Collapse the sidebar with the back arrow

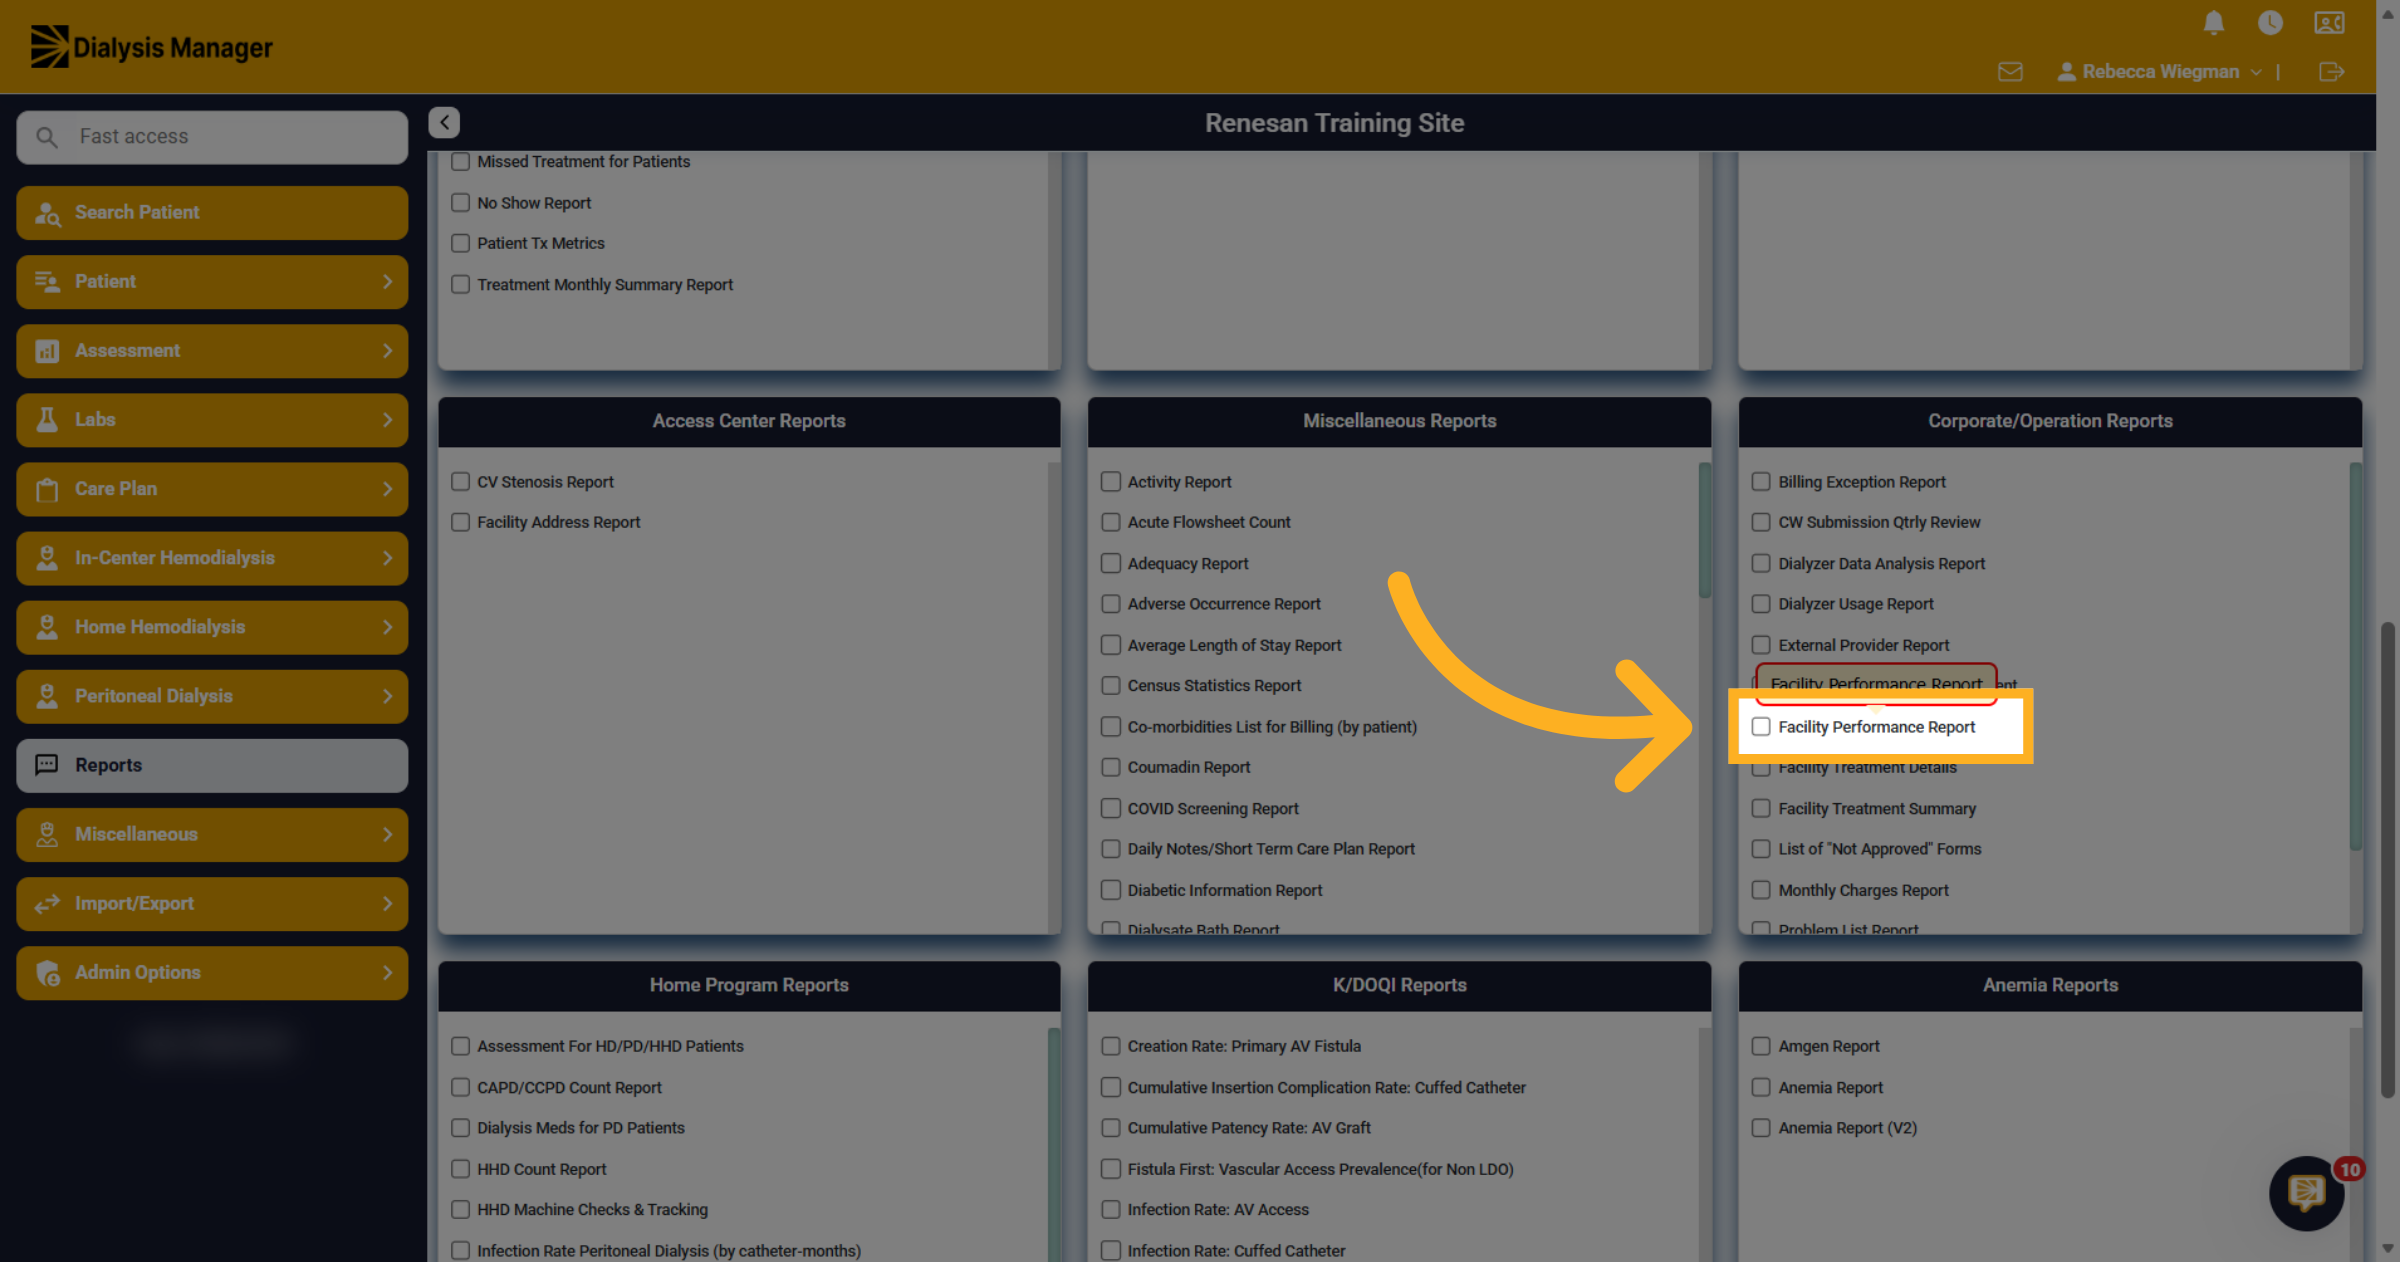[444, 122]
